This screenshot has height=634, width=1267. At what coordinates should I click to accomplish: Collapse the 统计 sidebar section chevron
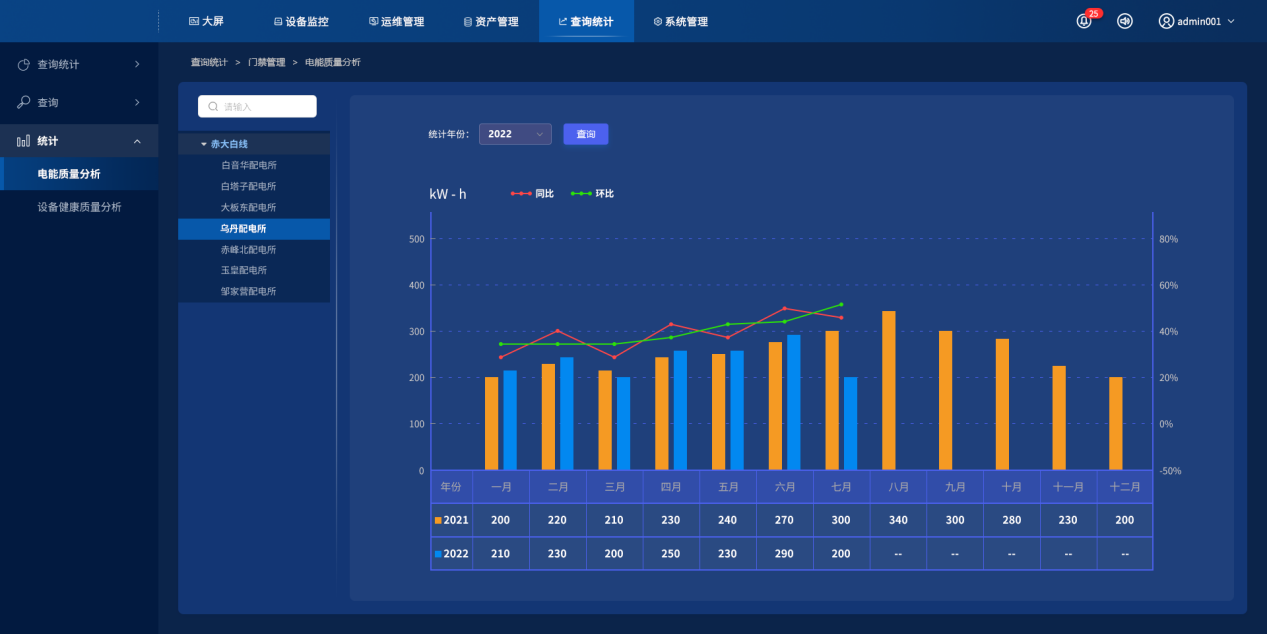point(137,141)
